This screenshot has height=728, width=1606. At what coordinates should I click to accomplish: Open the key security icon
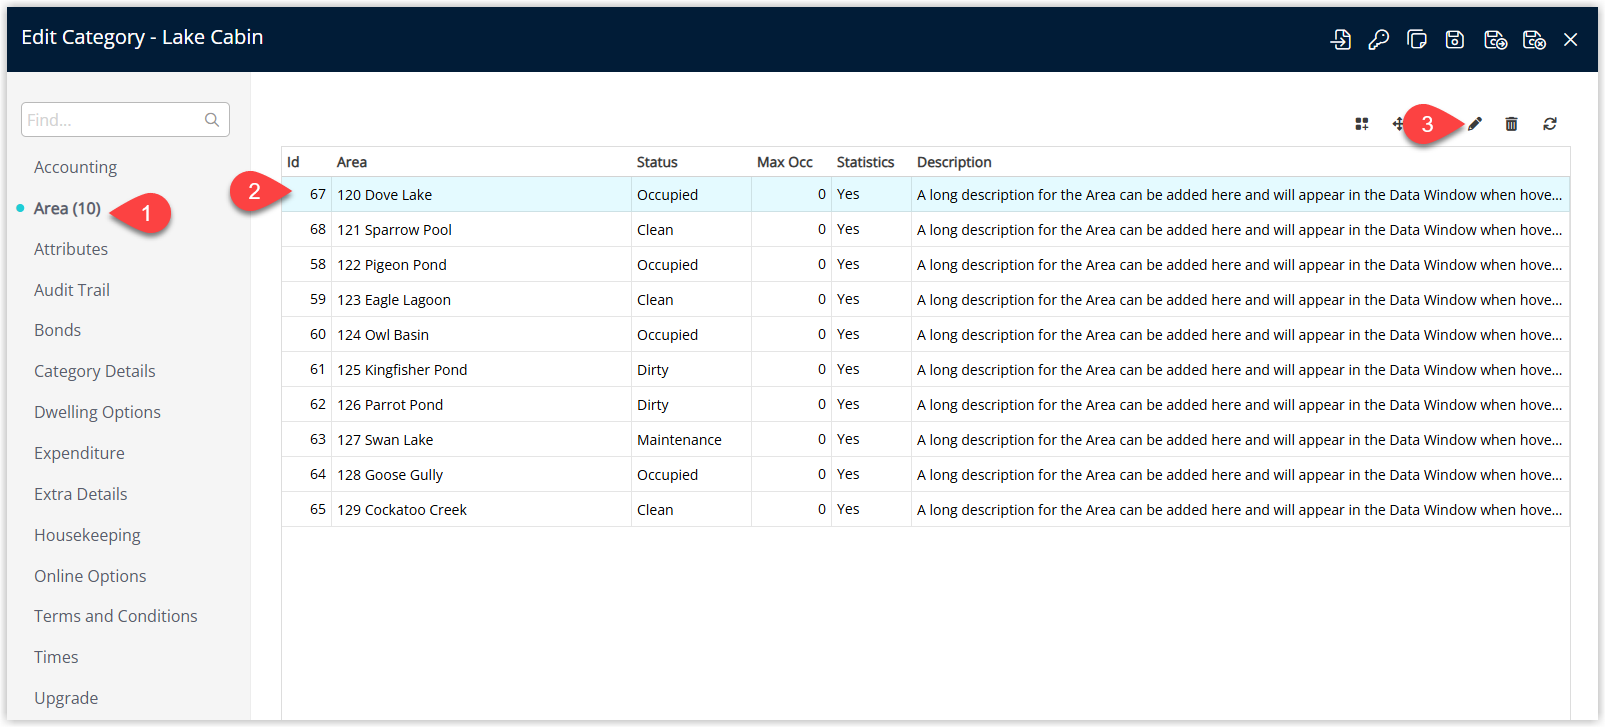coord(1379,39)
